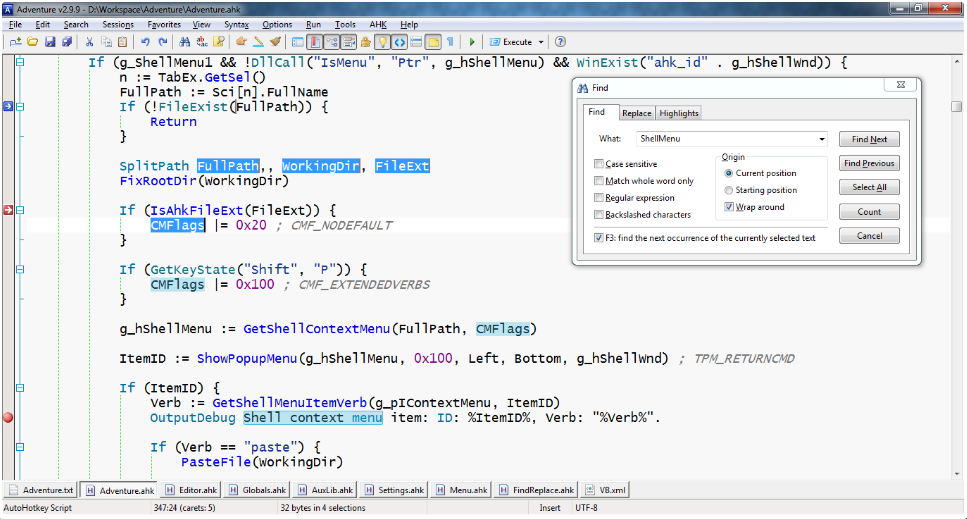Open the Execute button dropdown arrow
This screenshot has height=519, width=967.
(541, 42)
